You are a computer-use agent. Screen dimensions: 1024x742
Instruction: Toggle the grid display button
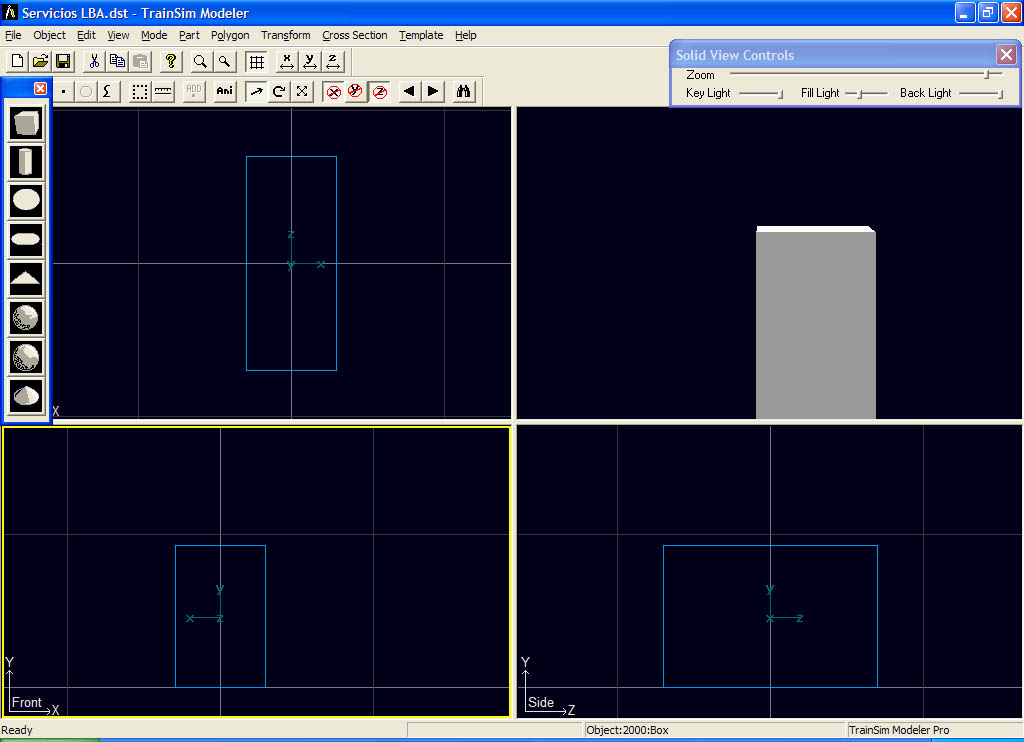tap(256, 62)
